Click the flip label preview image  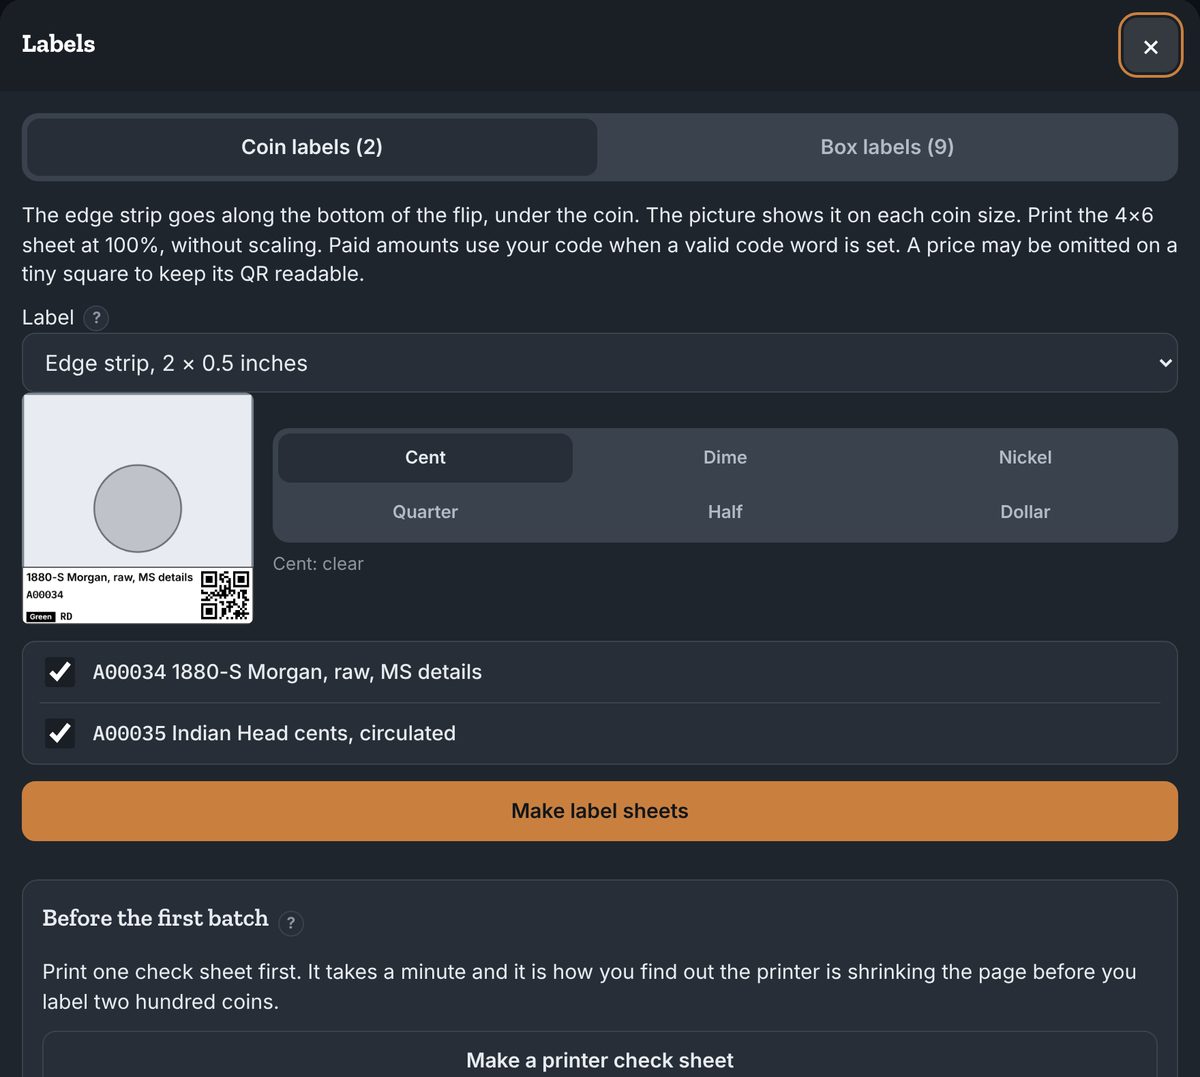[138, 509]
